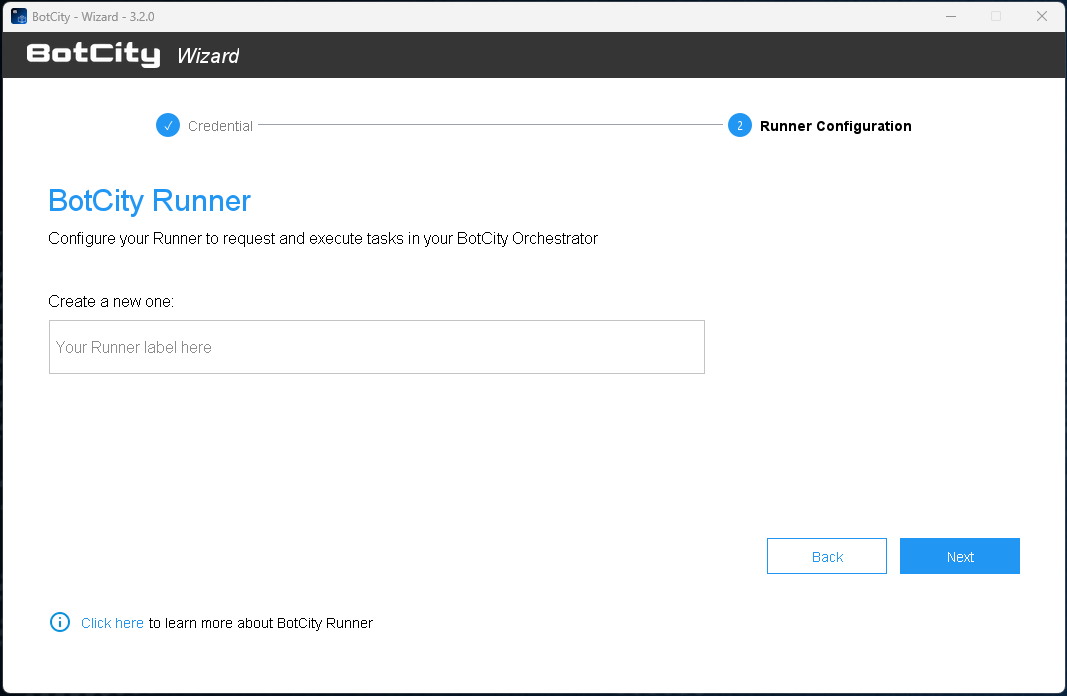
Task: Click the 'Wizard' header text
Action: [x=208, y=56]
